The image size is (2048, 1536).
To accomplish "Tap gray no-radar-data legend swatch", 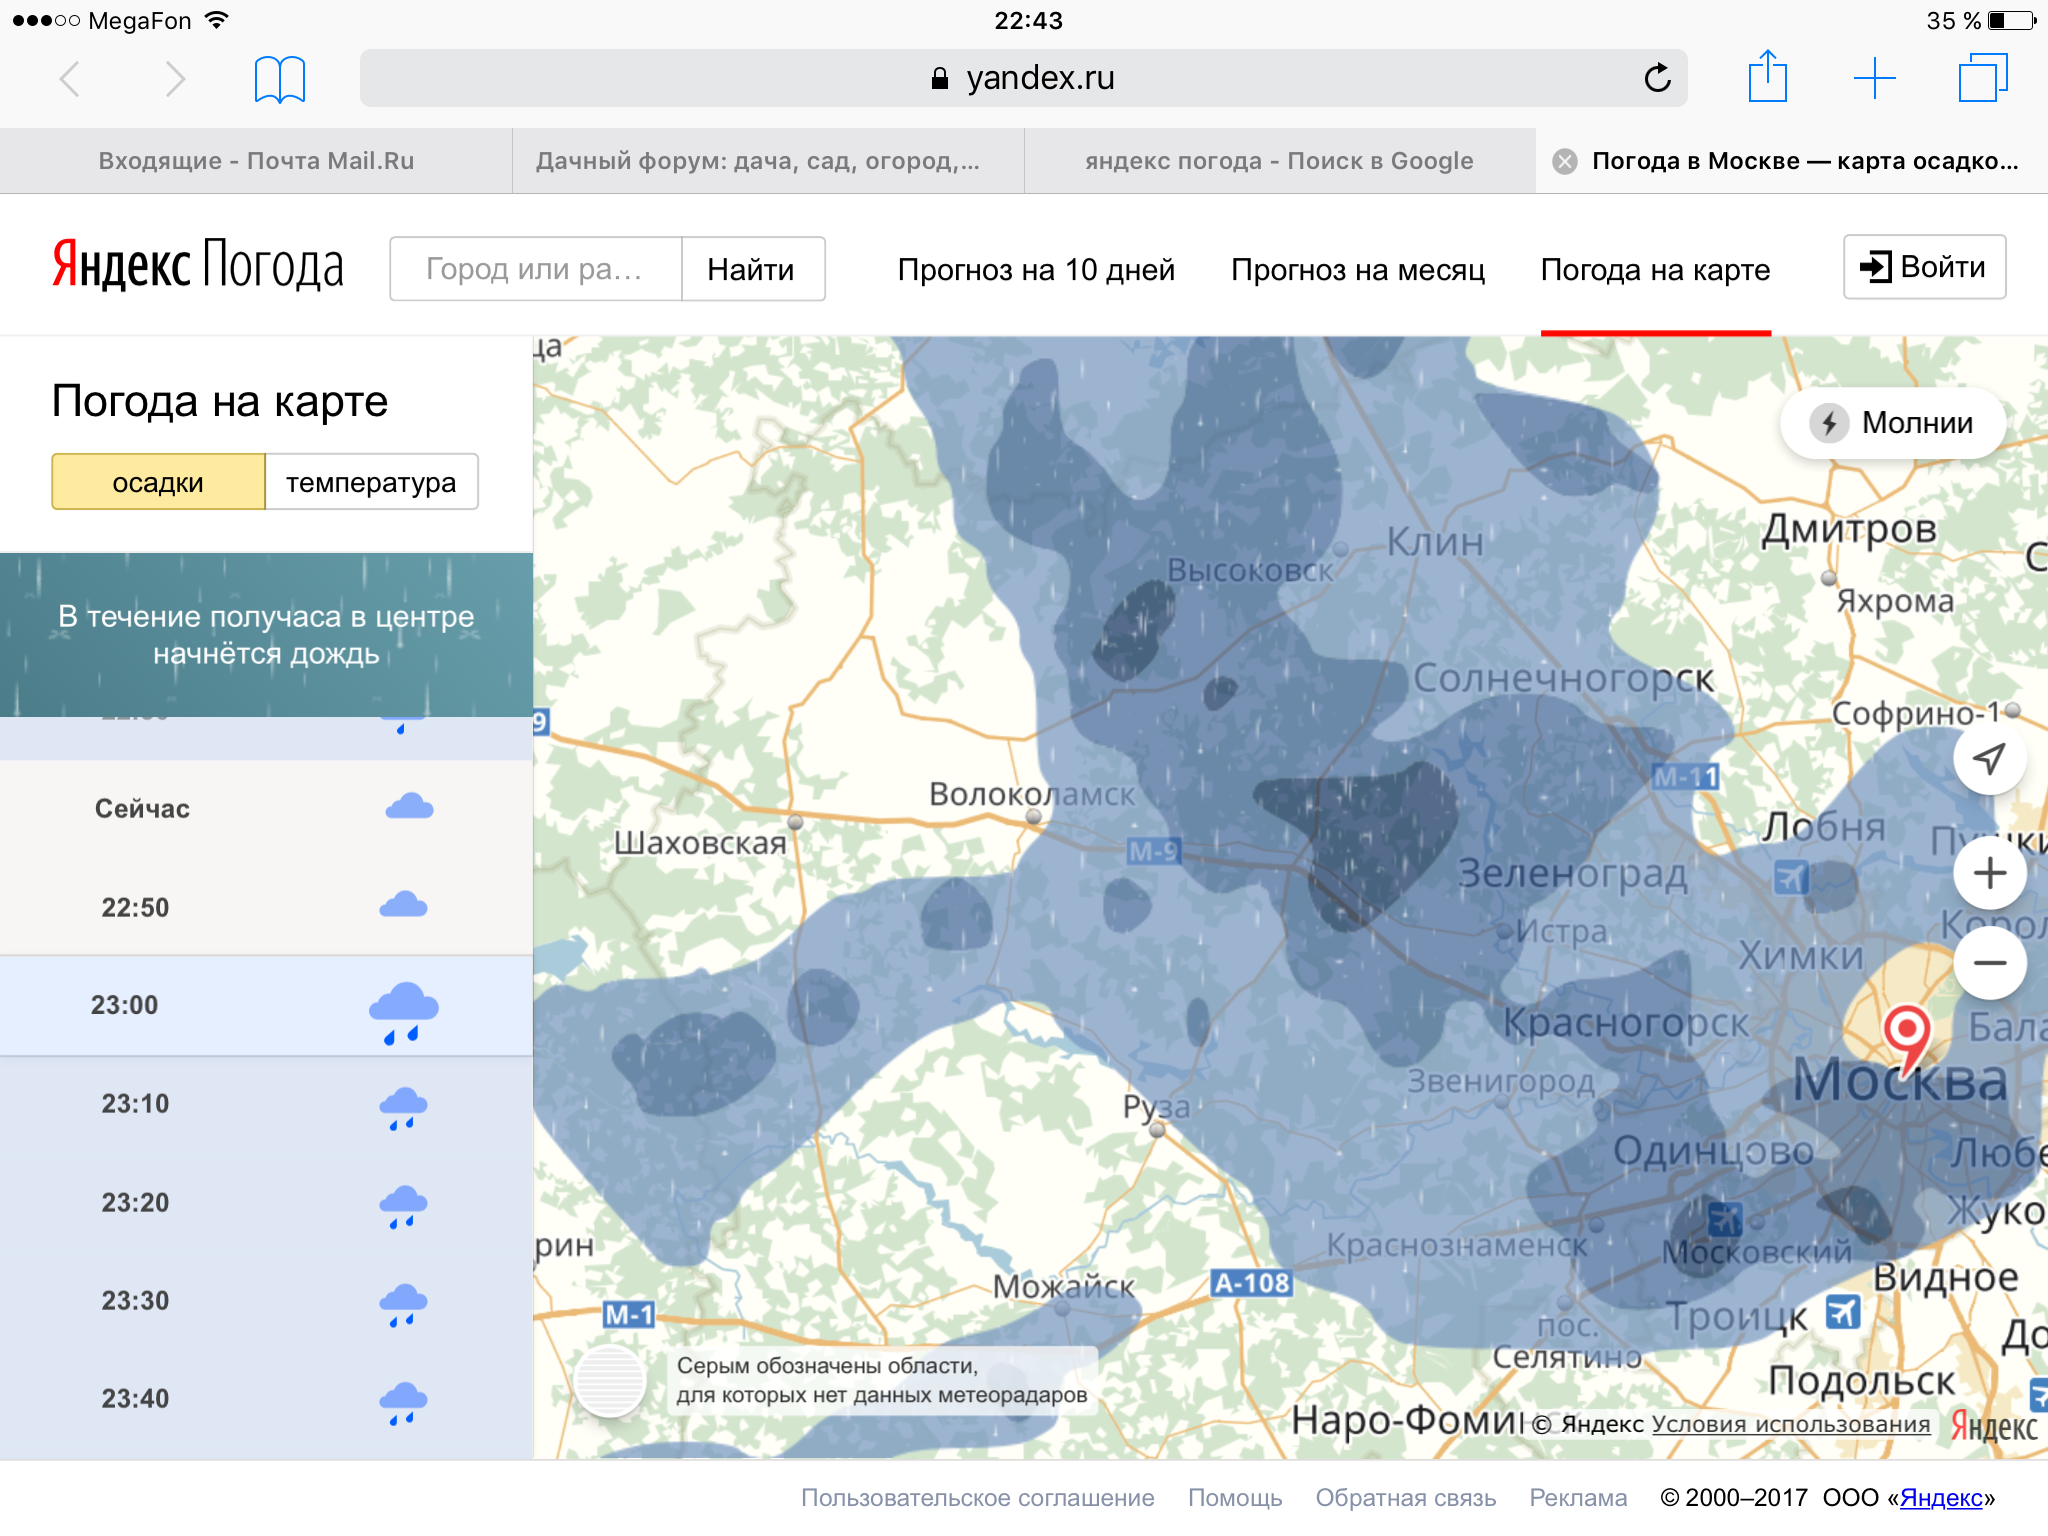I will (609, 1381).
